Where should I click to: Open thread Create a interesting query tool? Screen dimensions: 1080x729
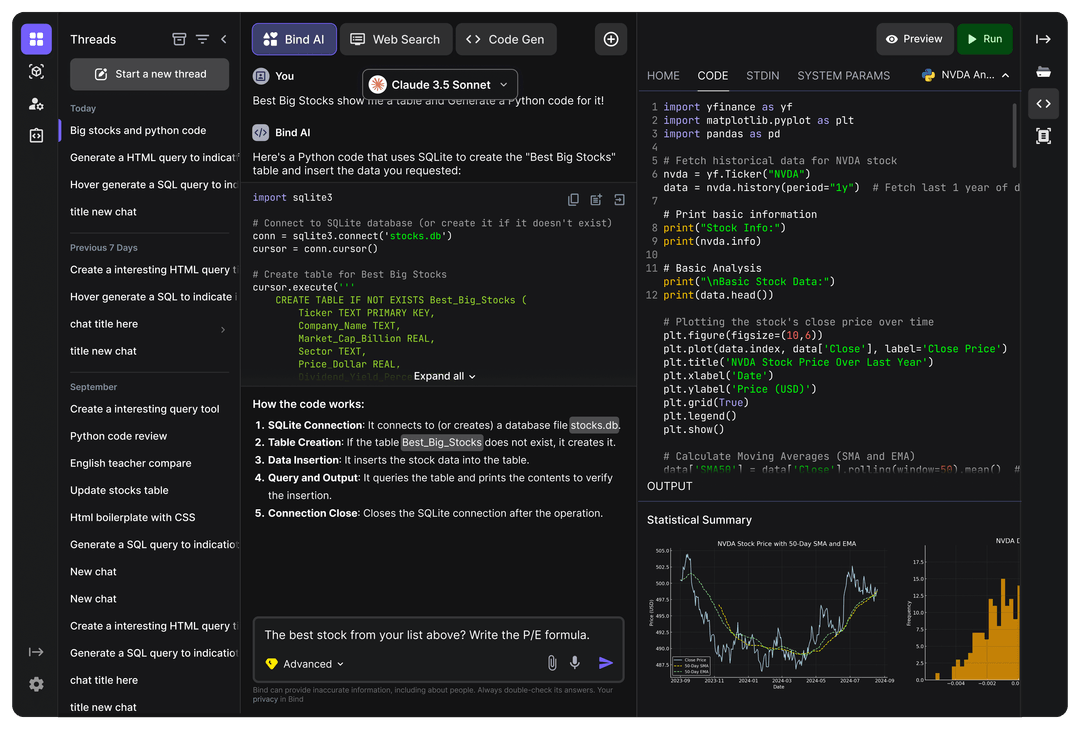[145, 409]
